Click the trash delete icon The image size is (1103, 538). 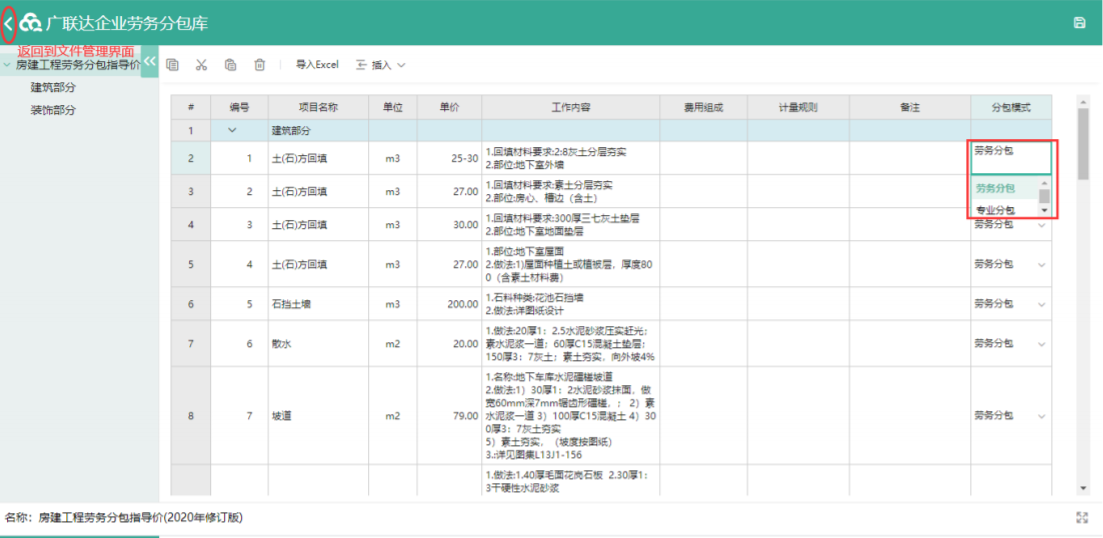[260, 65]
